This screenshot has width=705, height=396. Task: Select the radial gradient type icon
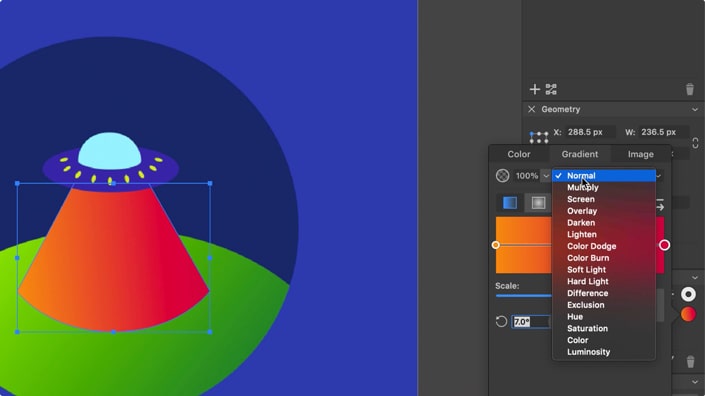(538, 203)
